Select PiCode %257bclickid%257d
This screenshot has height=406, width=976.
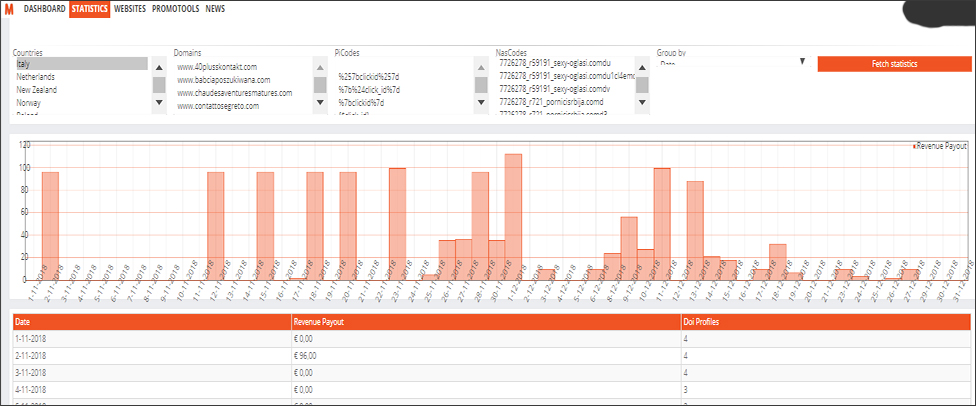369,77
